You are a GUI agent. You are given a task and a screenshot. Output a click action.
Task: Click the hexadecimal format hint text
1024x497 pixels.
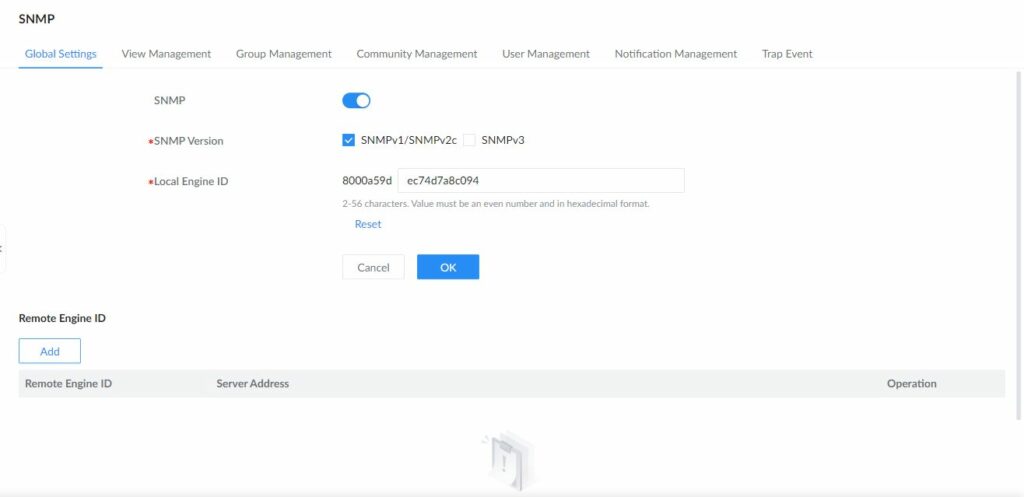click(496, 204)
